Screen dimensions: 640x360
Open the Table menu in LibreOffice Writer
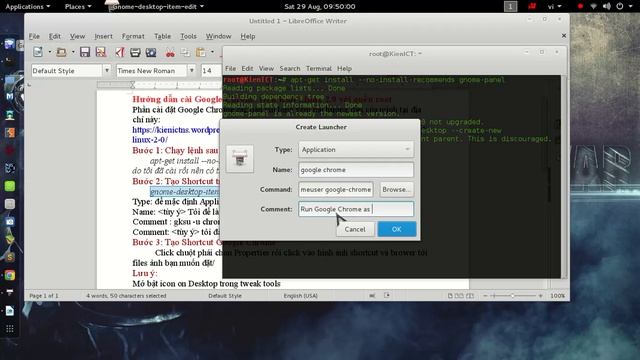[162, 36]
